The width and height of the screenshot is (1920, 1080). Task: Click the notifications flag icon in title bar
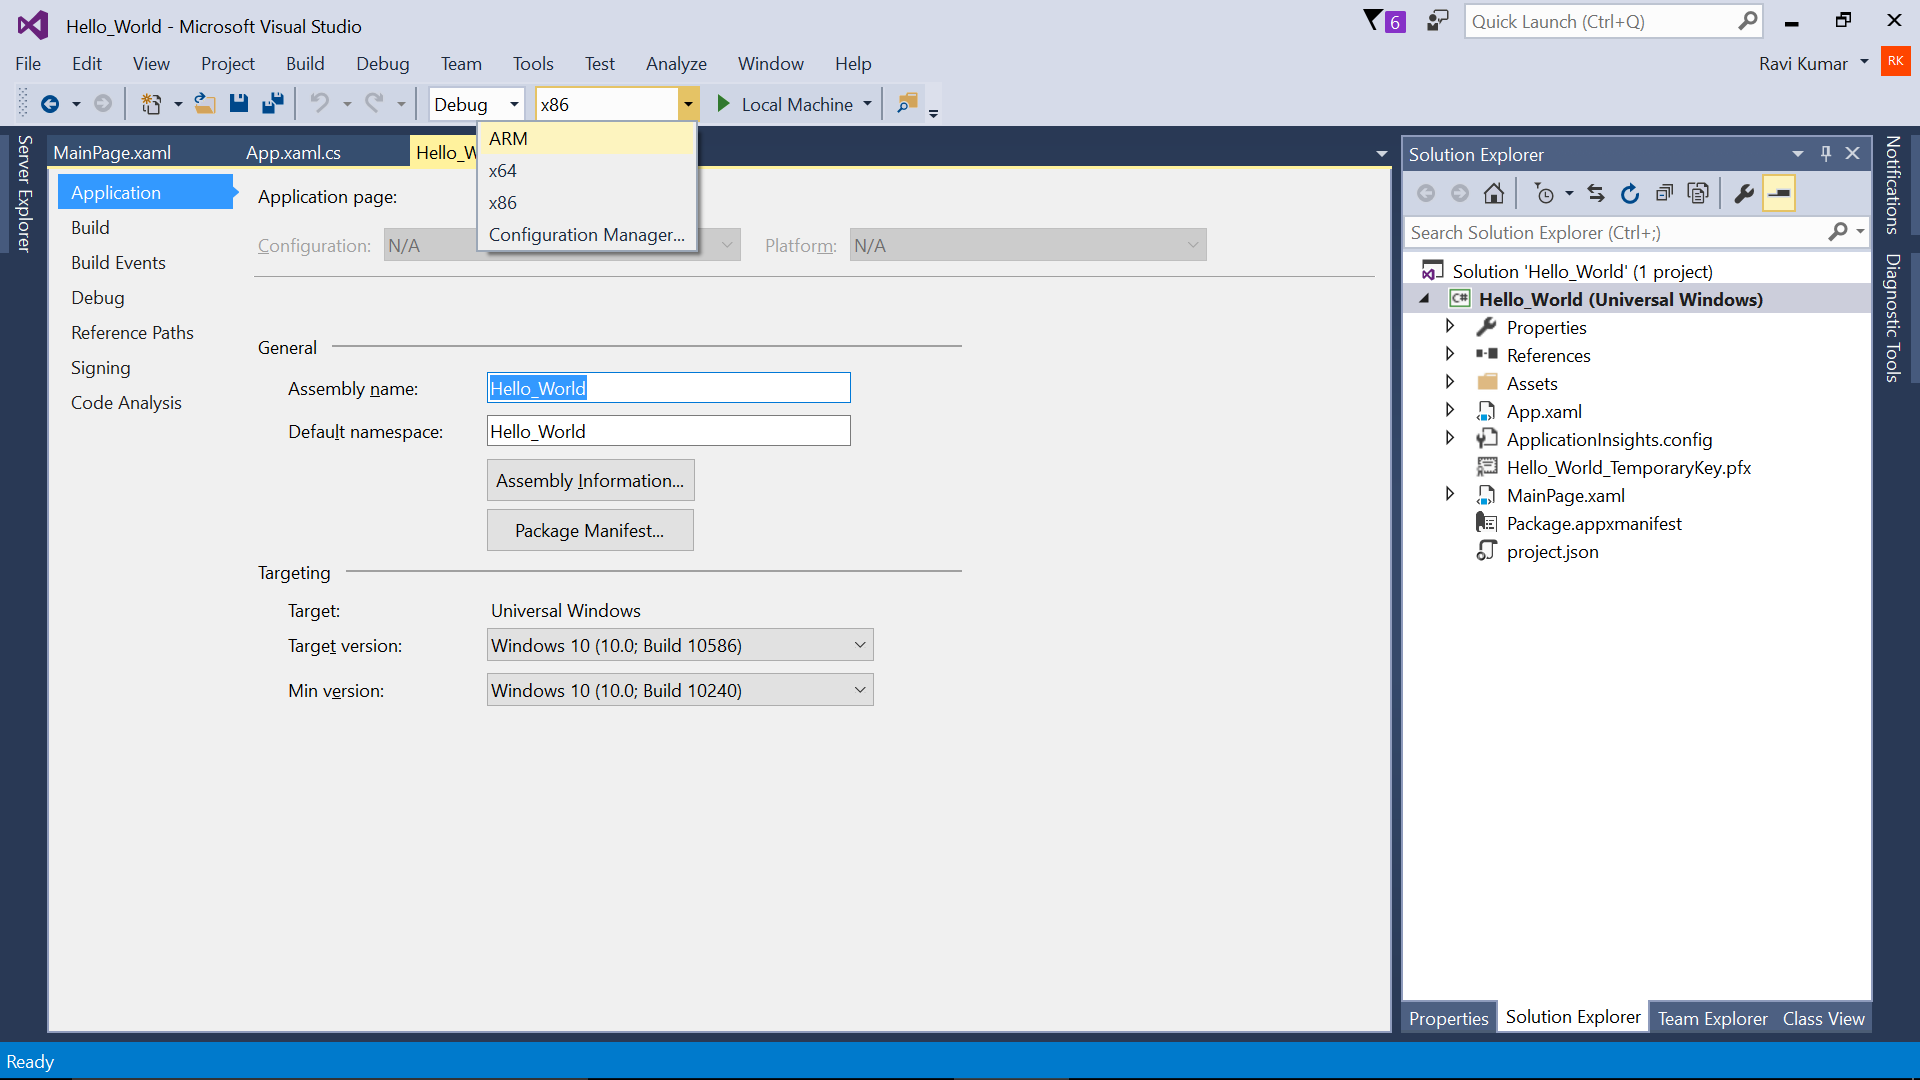pyautogui.click(x=1385, y=21)
